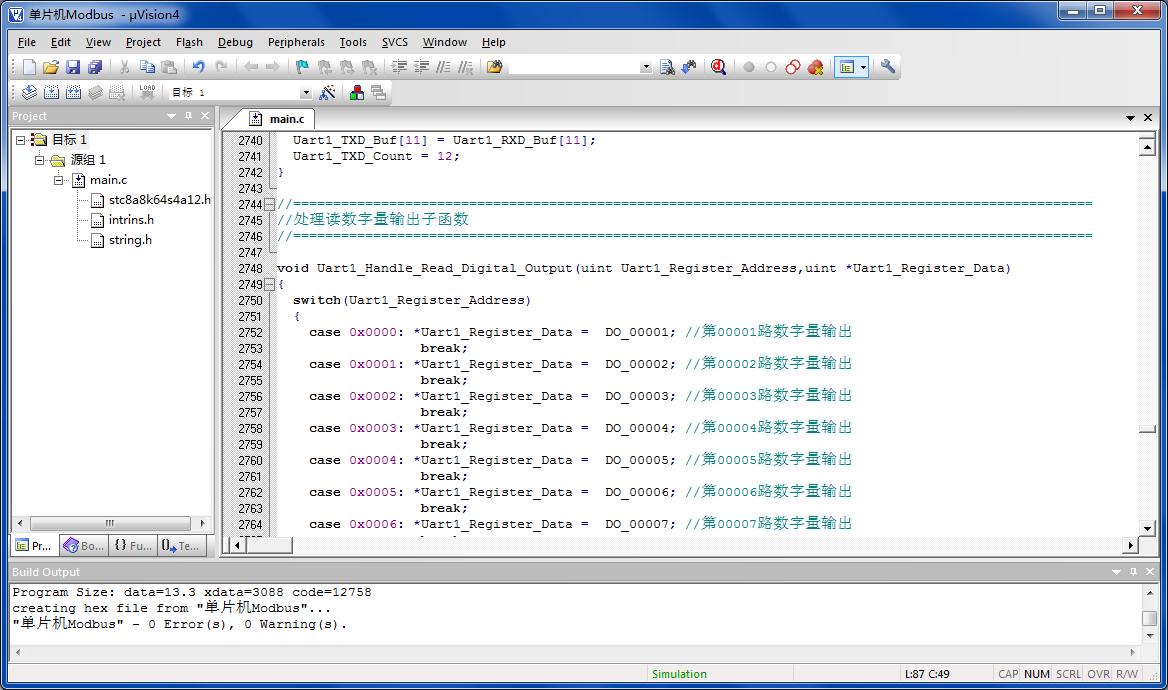The image size is (1168, 690).
Task: Switch to the Templates tab
Action: pos(181,545)
